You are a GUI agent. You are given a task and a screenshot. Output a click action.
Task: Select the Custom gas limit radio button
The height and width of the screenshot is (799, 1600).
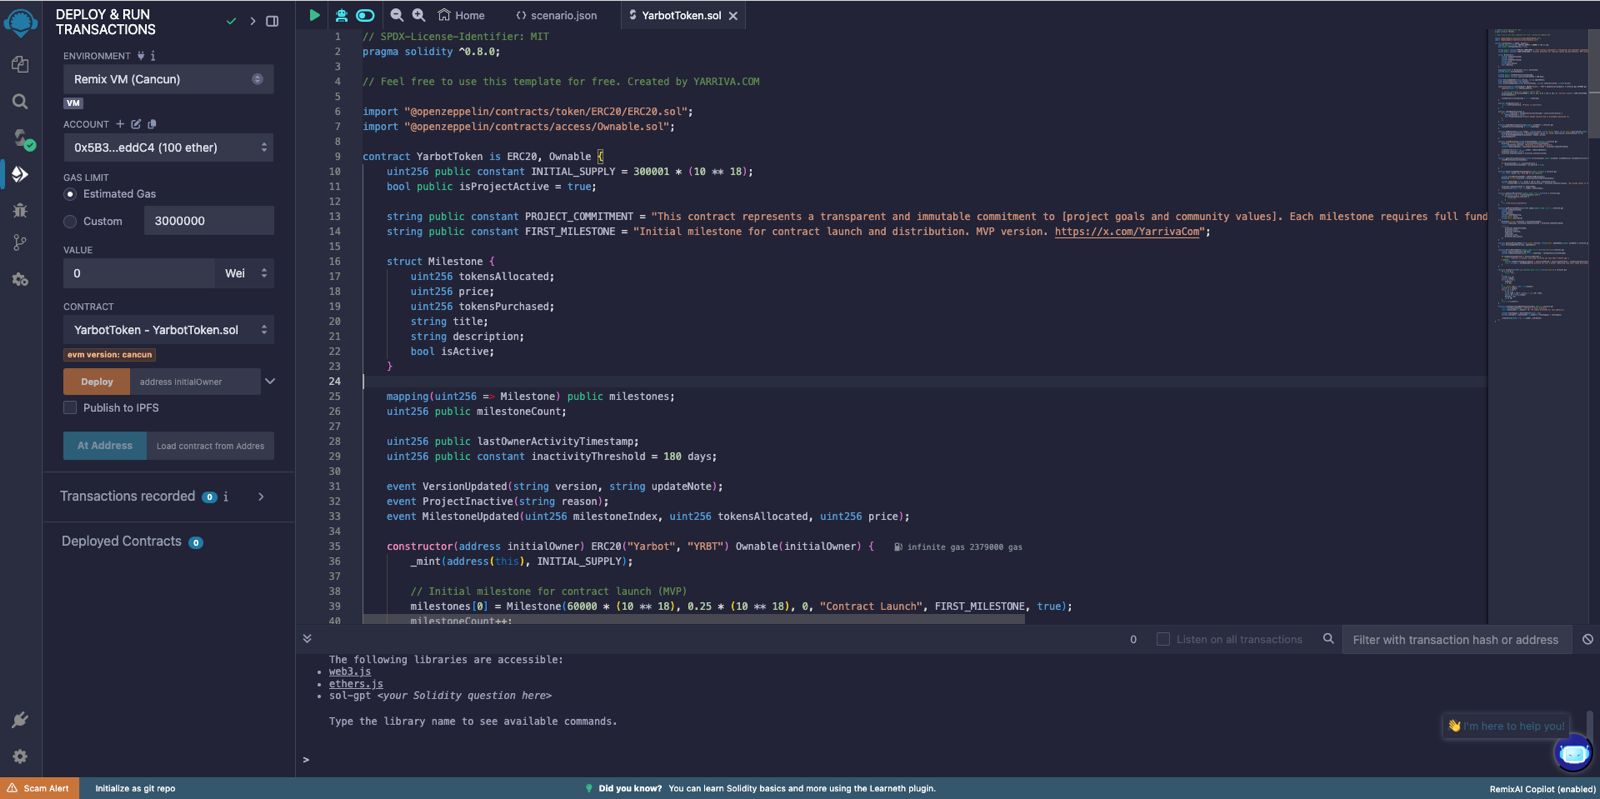70,221
